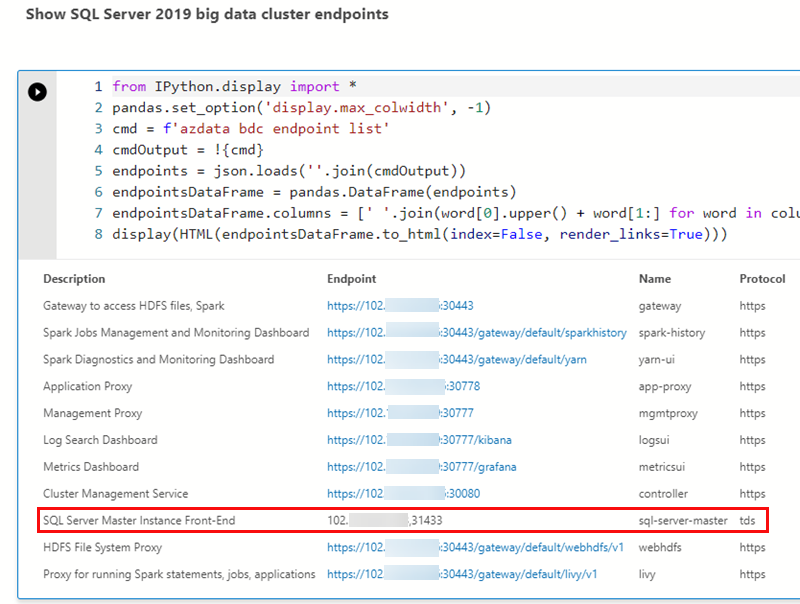Select the 'HDFS File System Proxy' description

click(103, 547)
